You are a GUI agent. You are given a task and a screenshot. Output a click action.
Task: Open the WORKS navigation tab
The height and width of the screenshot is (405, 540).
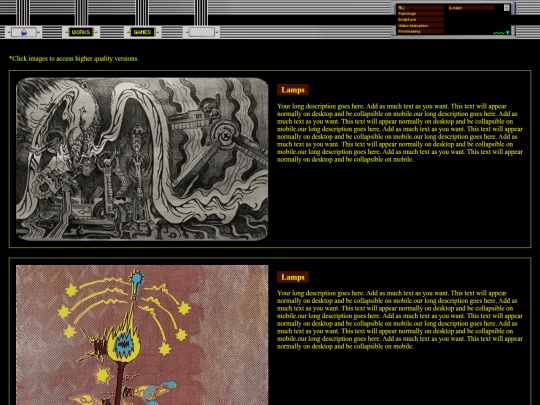click(81, 32)
